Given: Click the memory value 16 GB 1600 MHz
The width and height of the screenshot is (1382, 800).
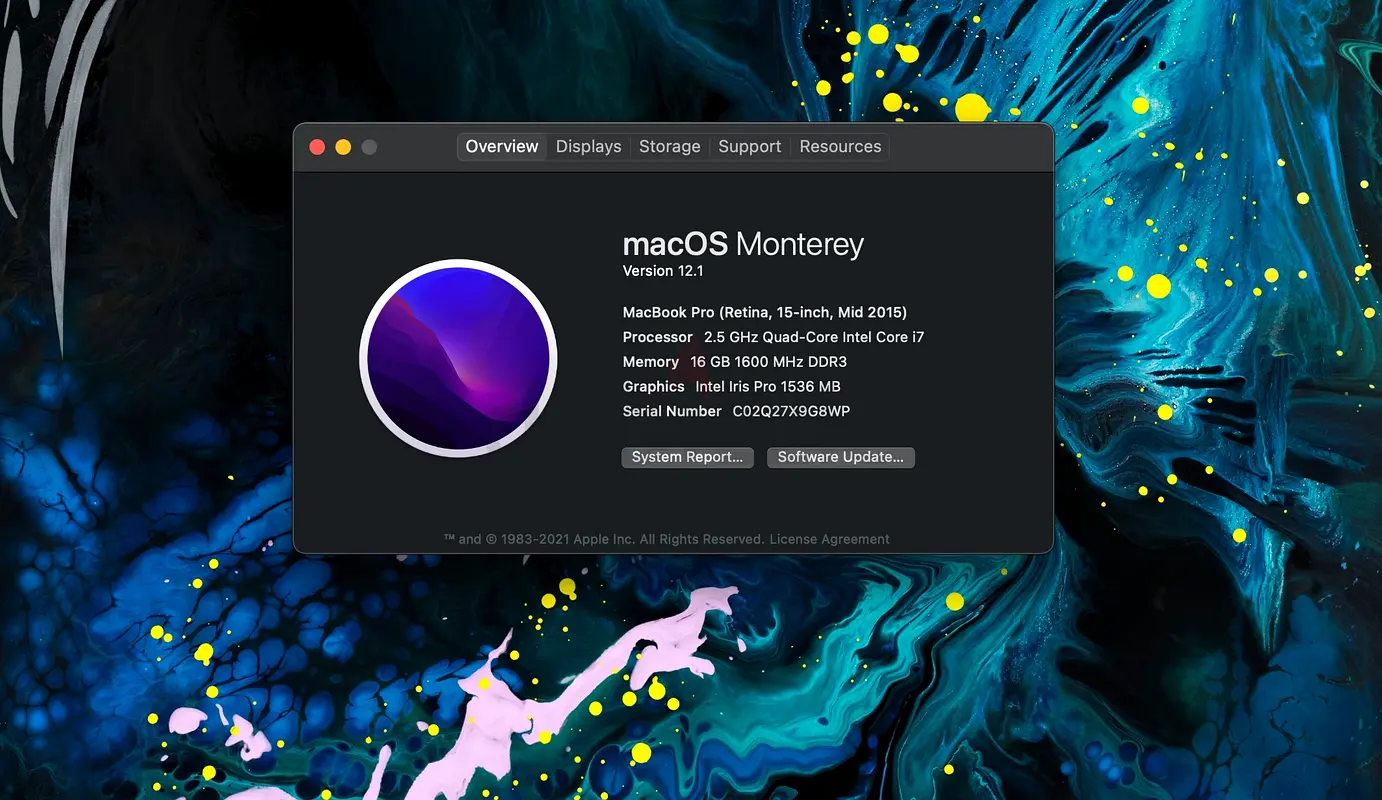Looking at the screenshot, I should [769, 362].
